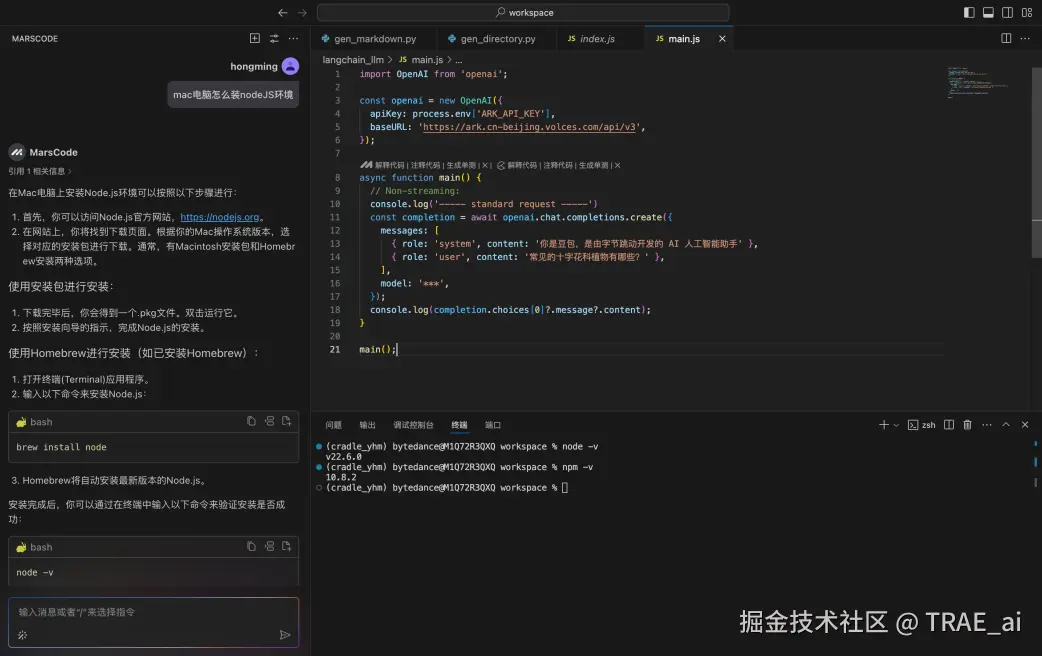Focus the workspace search box
This screenshot has width=1042, height=656.
(523, 13)
